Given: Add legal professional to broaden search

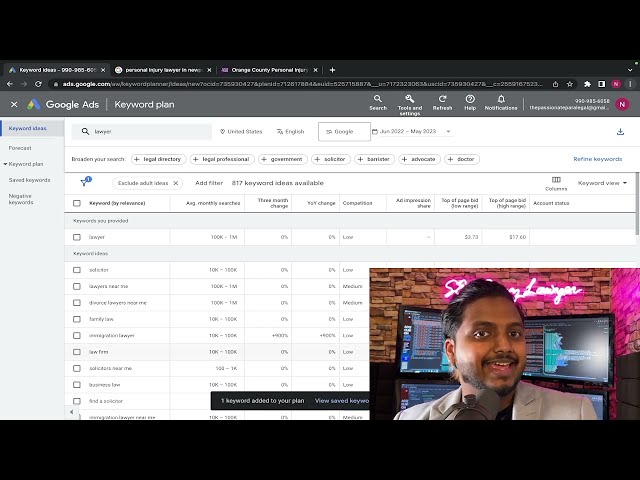Looking at the screenshot, I should click(x=222, y=159).
